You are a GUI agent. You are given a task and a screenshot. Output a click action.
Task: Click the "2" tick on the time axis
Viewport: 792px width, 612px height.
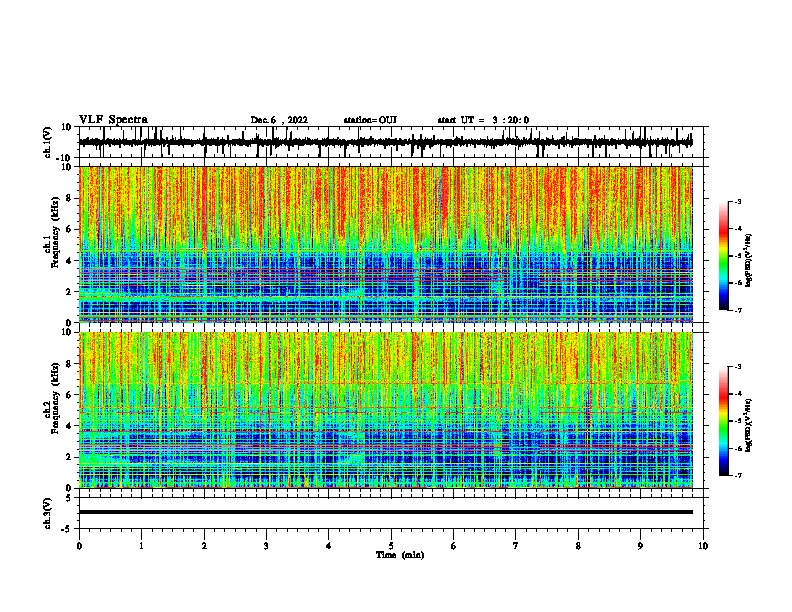click(x=204, y=546)
